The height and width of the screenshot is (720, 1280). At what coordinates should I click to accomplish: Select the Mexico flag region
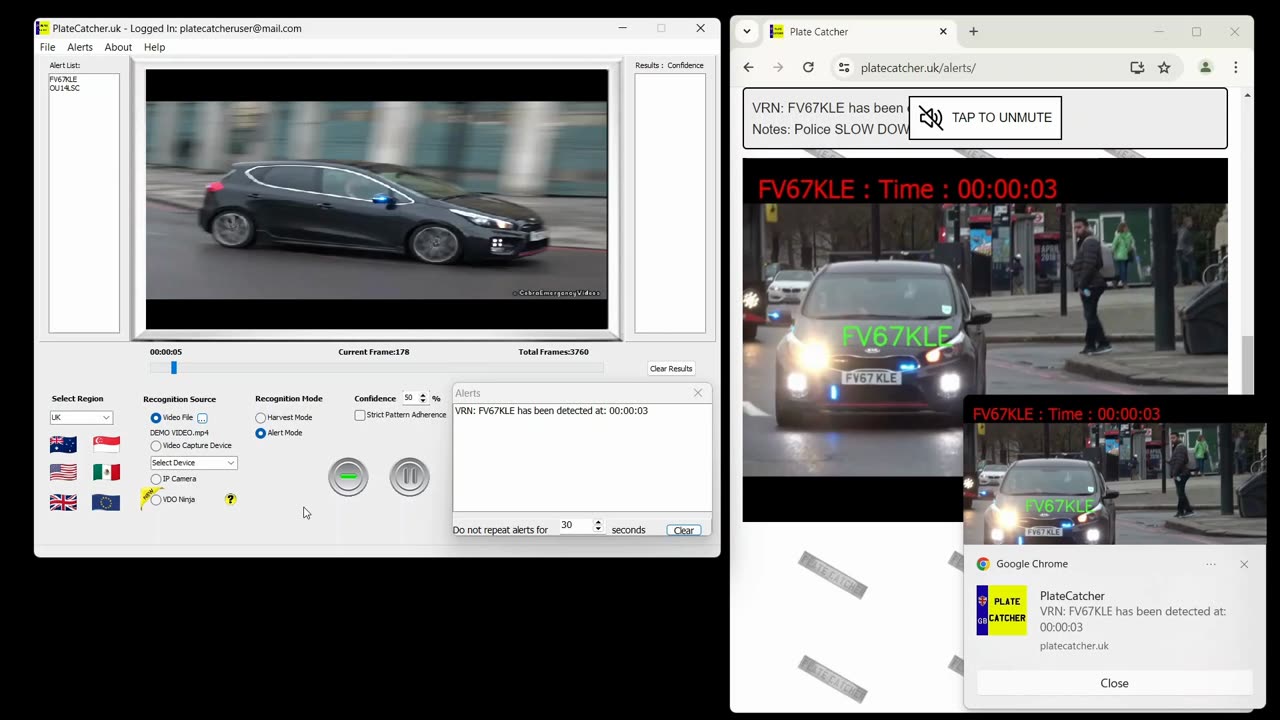106,472
